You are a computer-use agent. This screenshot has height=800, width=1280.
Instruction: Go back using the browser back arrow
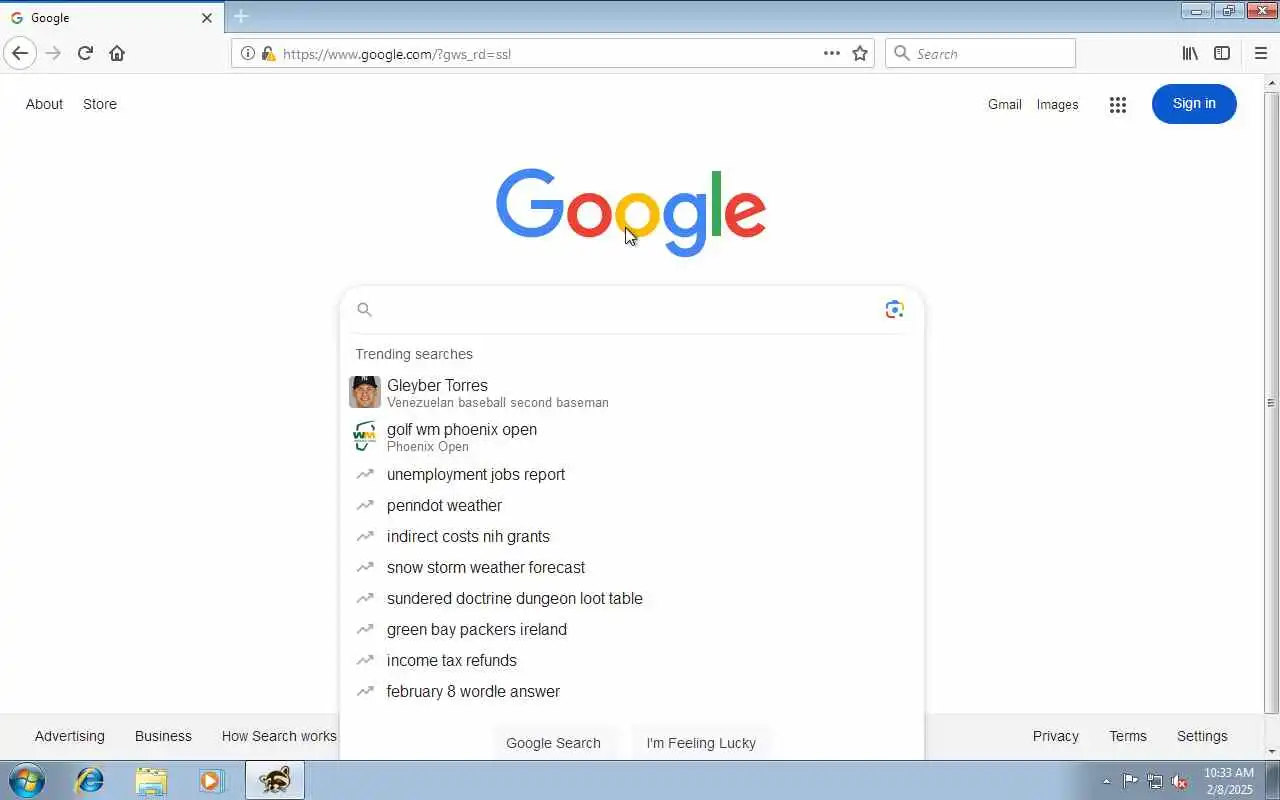[x=20, y=53]
